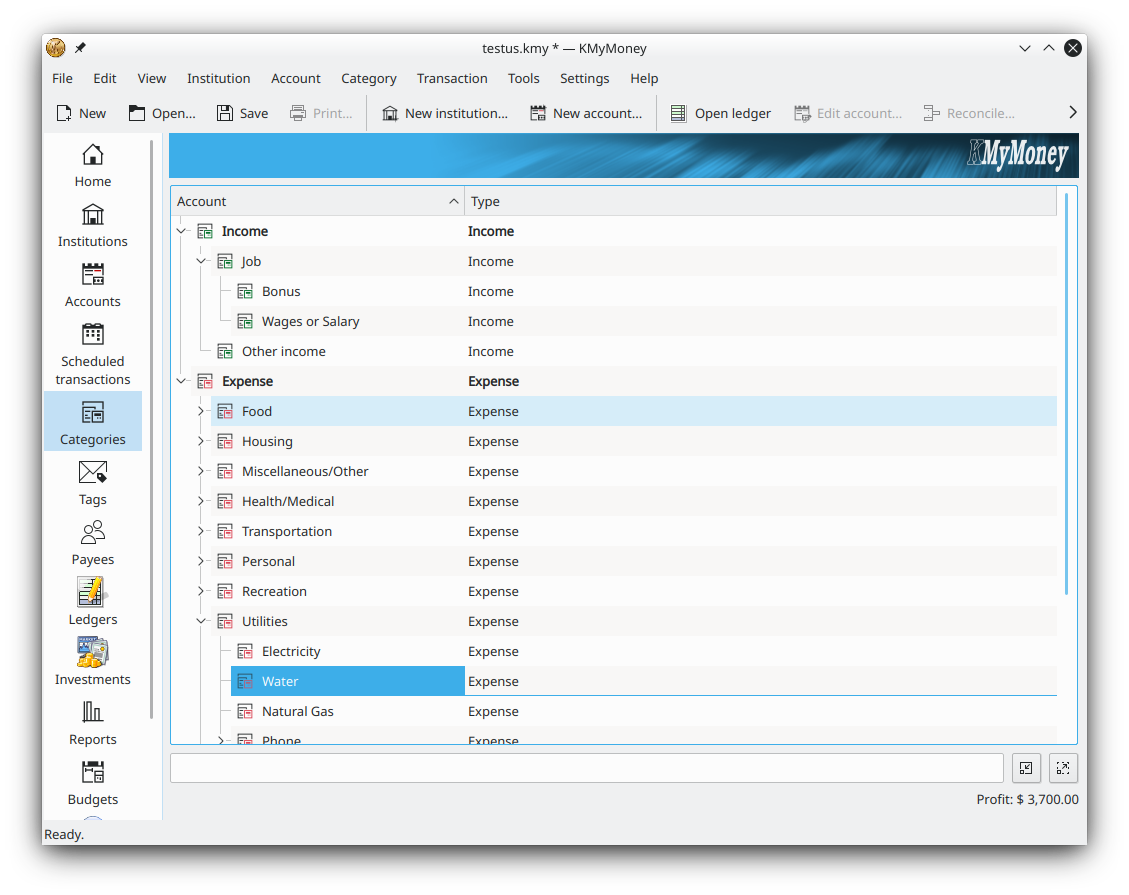Click the vertical scrollbar of category list
The image size is (1129, 895).
point(1067,400)
